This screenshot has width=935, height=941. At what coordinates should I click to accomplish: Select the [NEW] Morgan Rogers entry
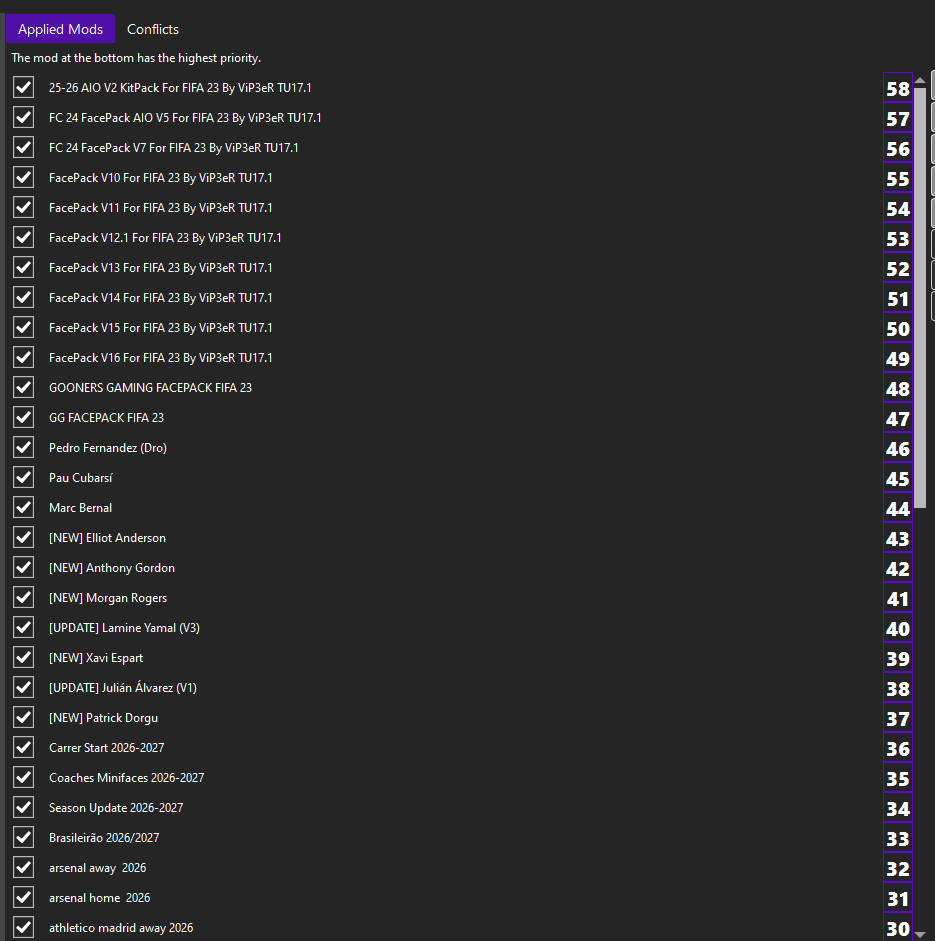(x=108, y=598)
